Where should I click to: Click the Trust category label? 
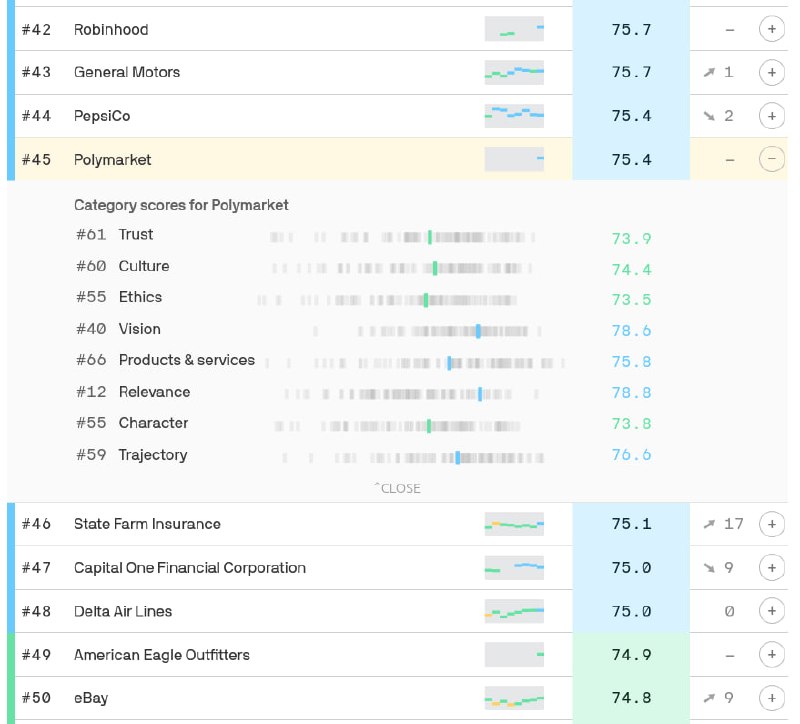tap(136, 234)
